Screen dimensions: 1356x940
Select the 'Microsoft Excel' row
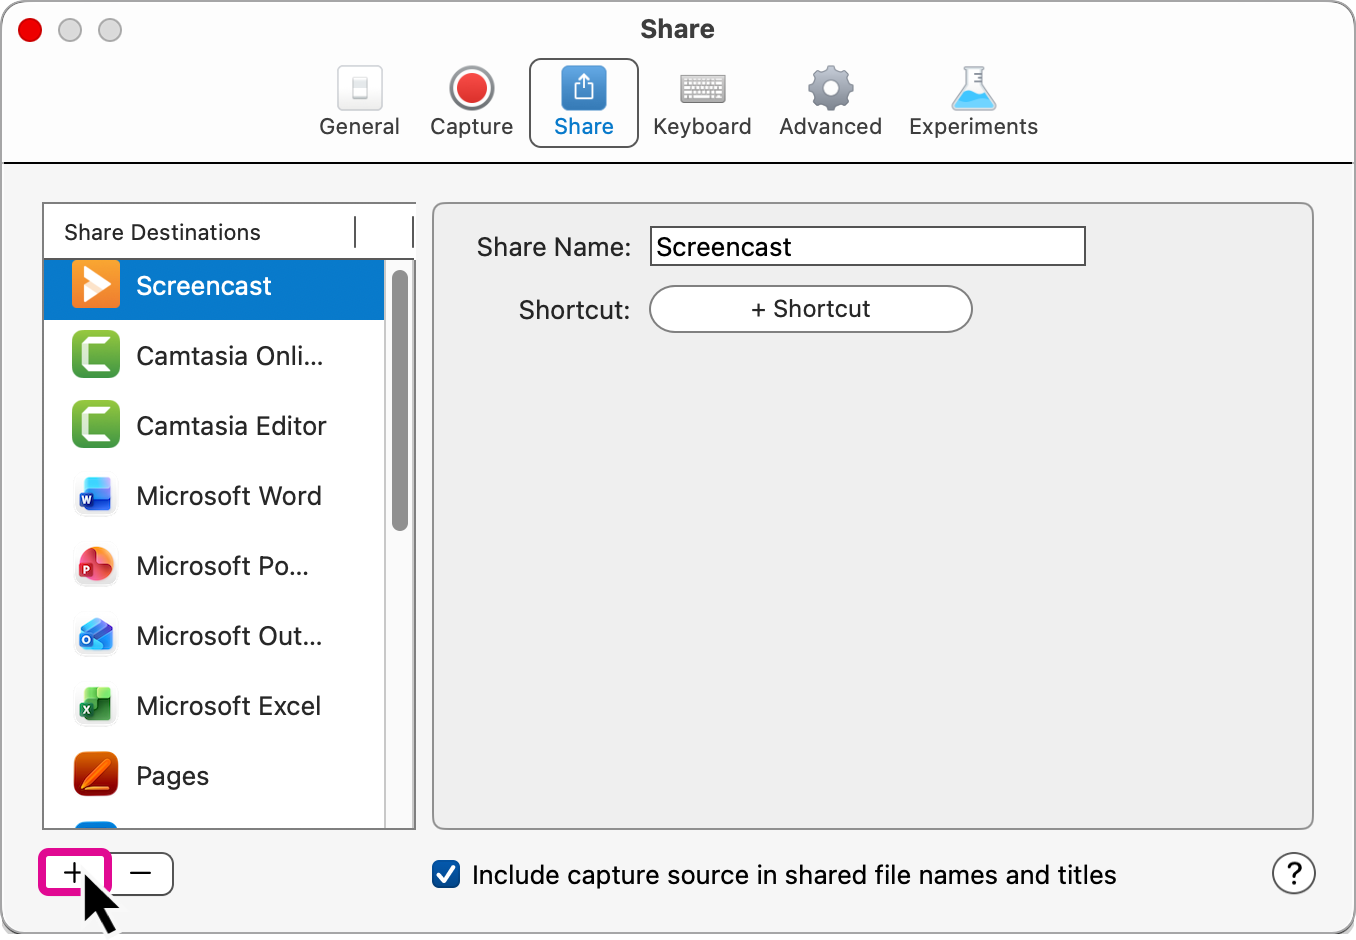[214, 705]
